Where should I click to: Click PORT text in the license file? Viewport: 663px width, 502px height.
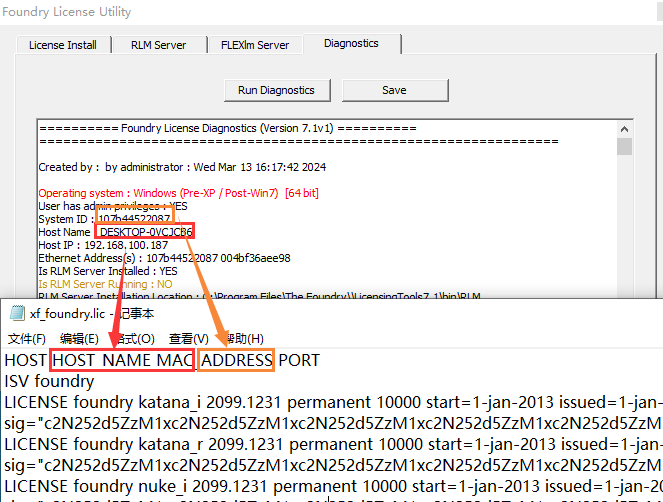(x=299, y=360)
